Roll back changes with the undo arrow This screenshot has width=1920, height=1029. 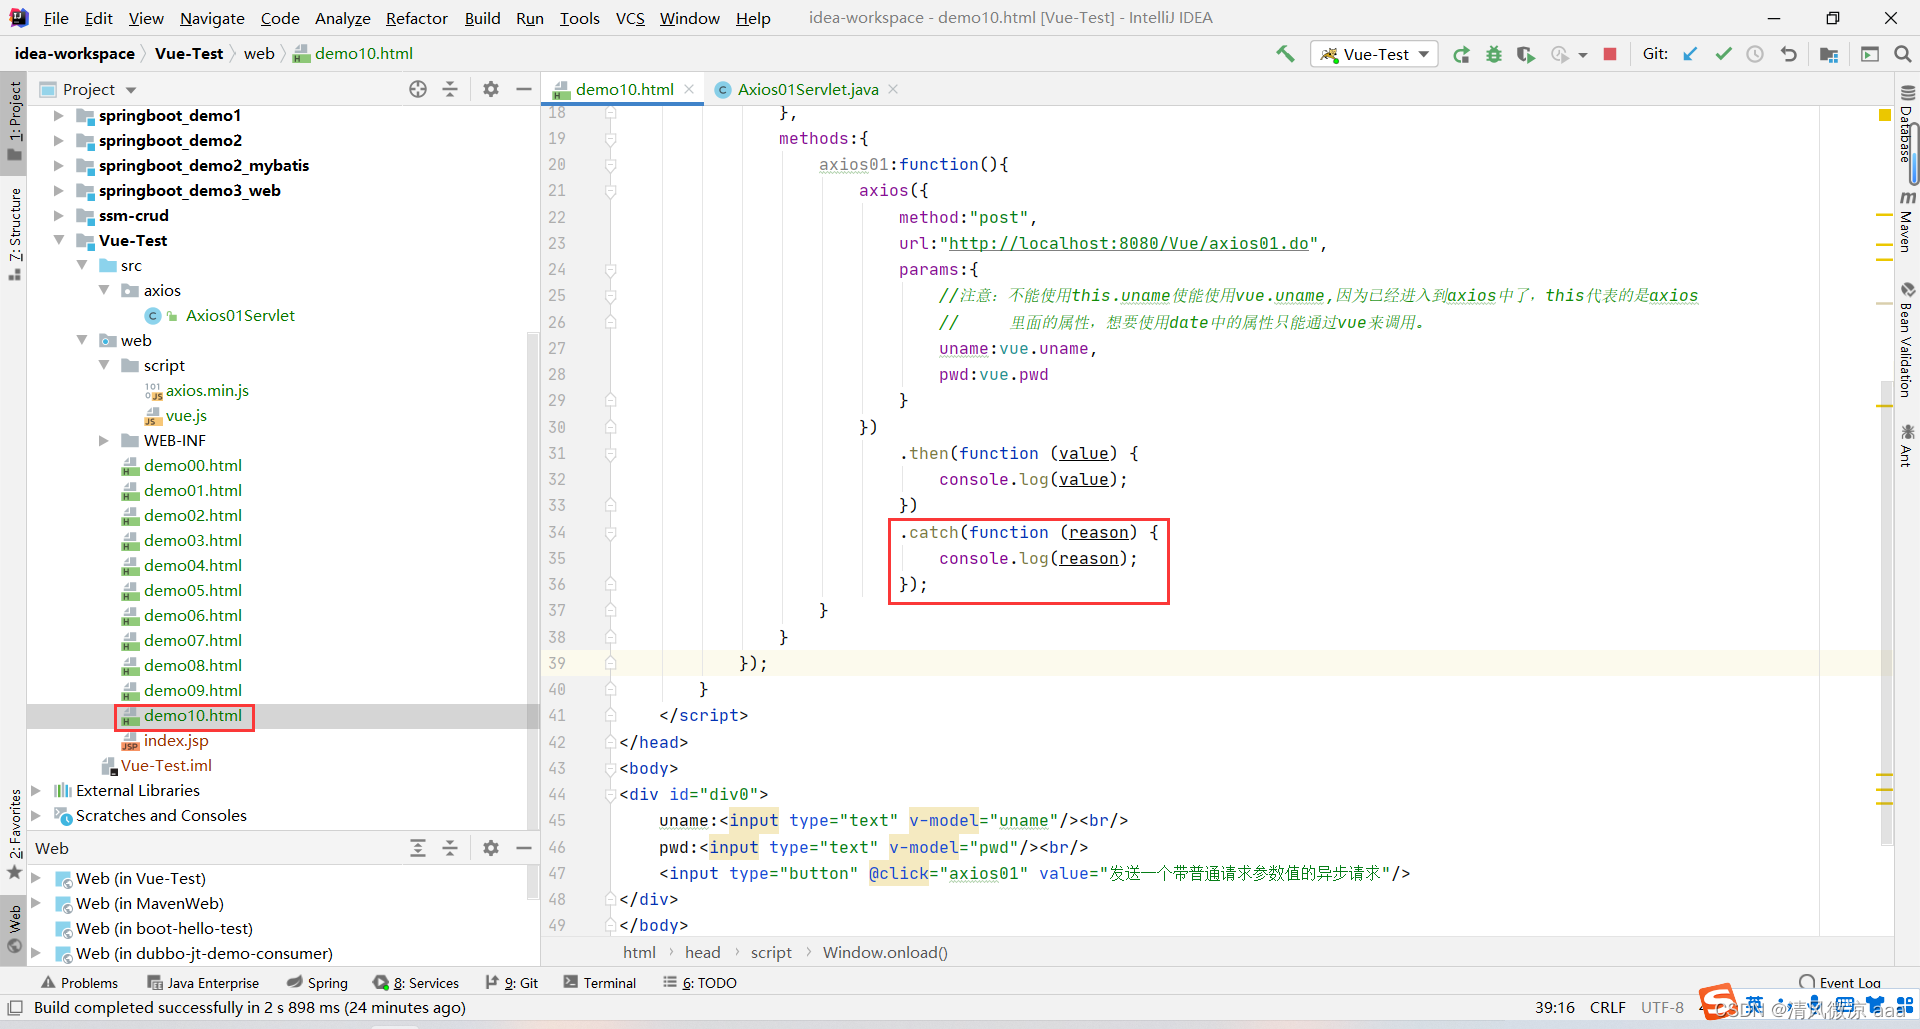1789,54
